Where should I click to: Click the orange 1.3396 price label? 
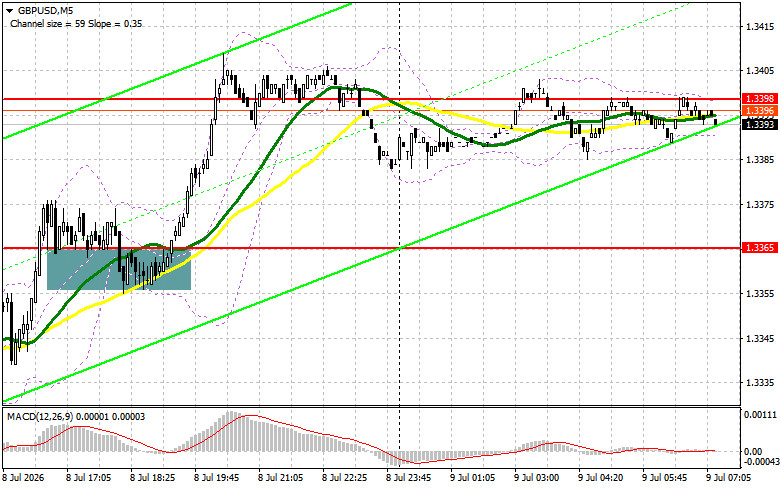pos(760,110)
